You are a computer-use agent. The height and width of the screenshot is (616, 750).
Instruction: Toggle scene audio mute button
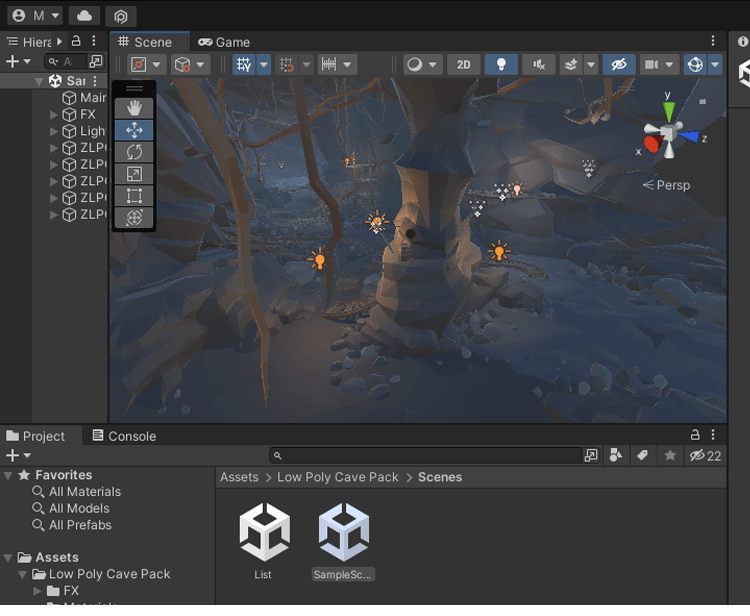tap(539, 65)
